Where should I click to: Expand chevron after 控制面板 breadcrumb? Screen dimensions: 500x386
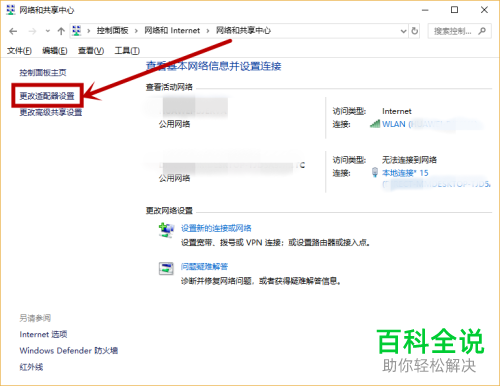pyautogui.click(x=136, y=31)
